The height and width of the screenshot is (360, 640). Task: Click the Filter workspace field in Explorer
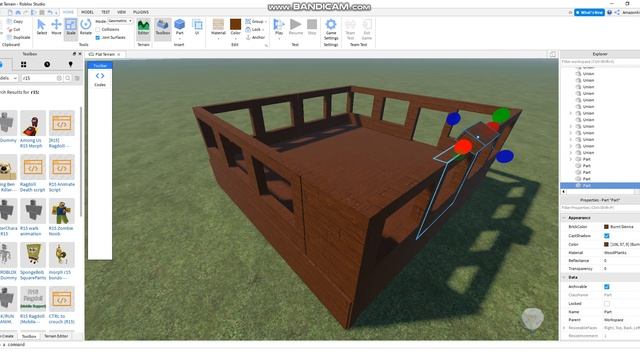(x=600, y=62)
